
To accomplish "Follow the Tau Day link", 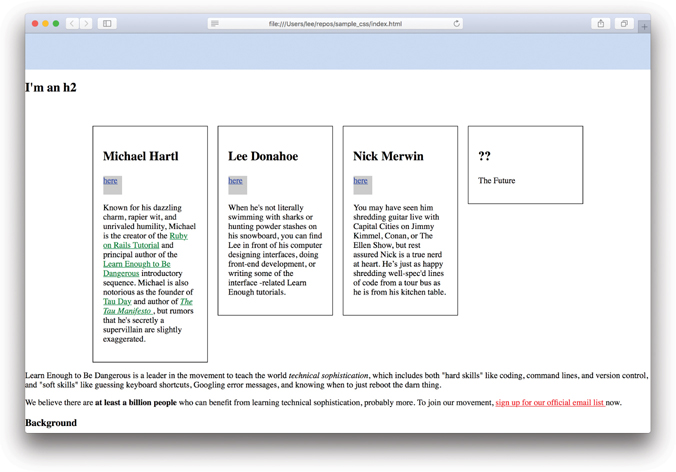I will tap(117, 301).
